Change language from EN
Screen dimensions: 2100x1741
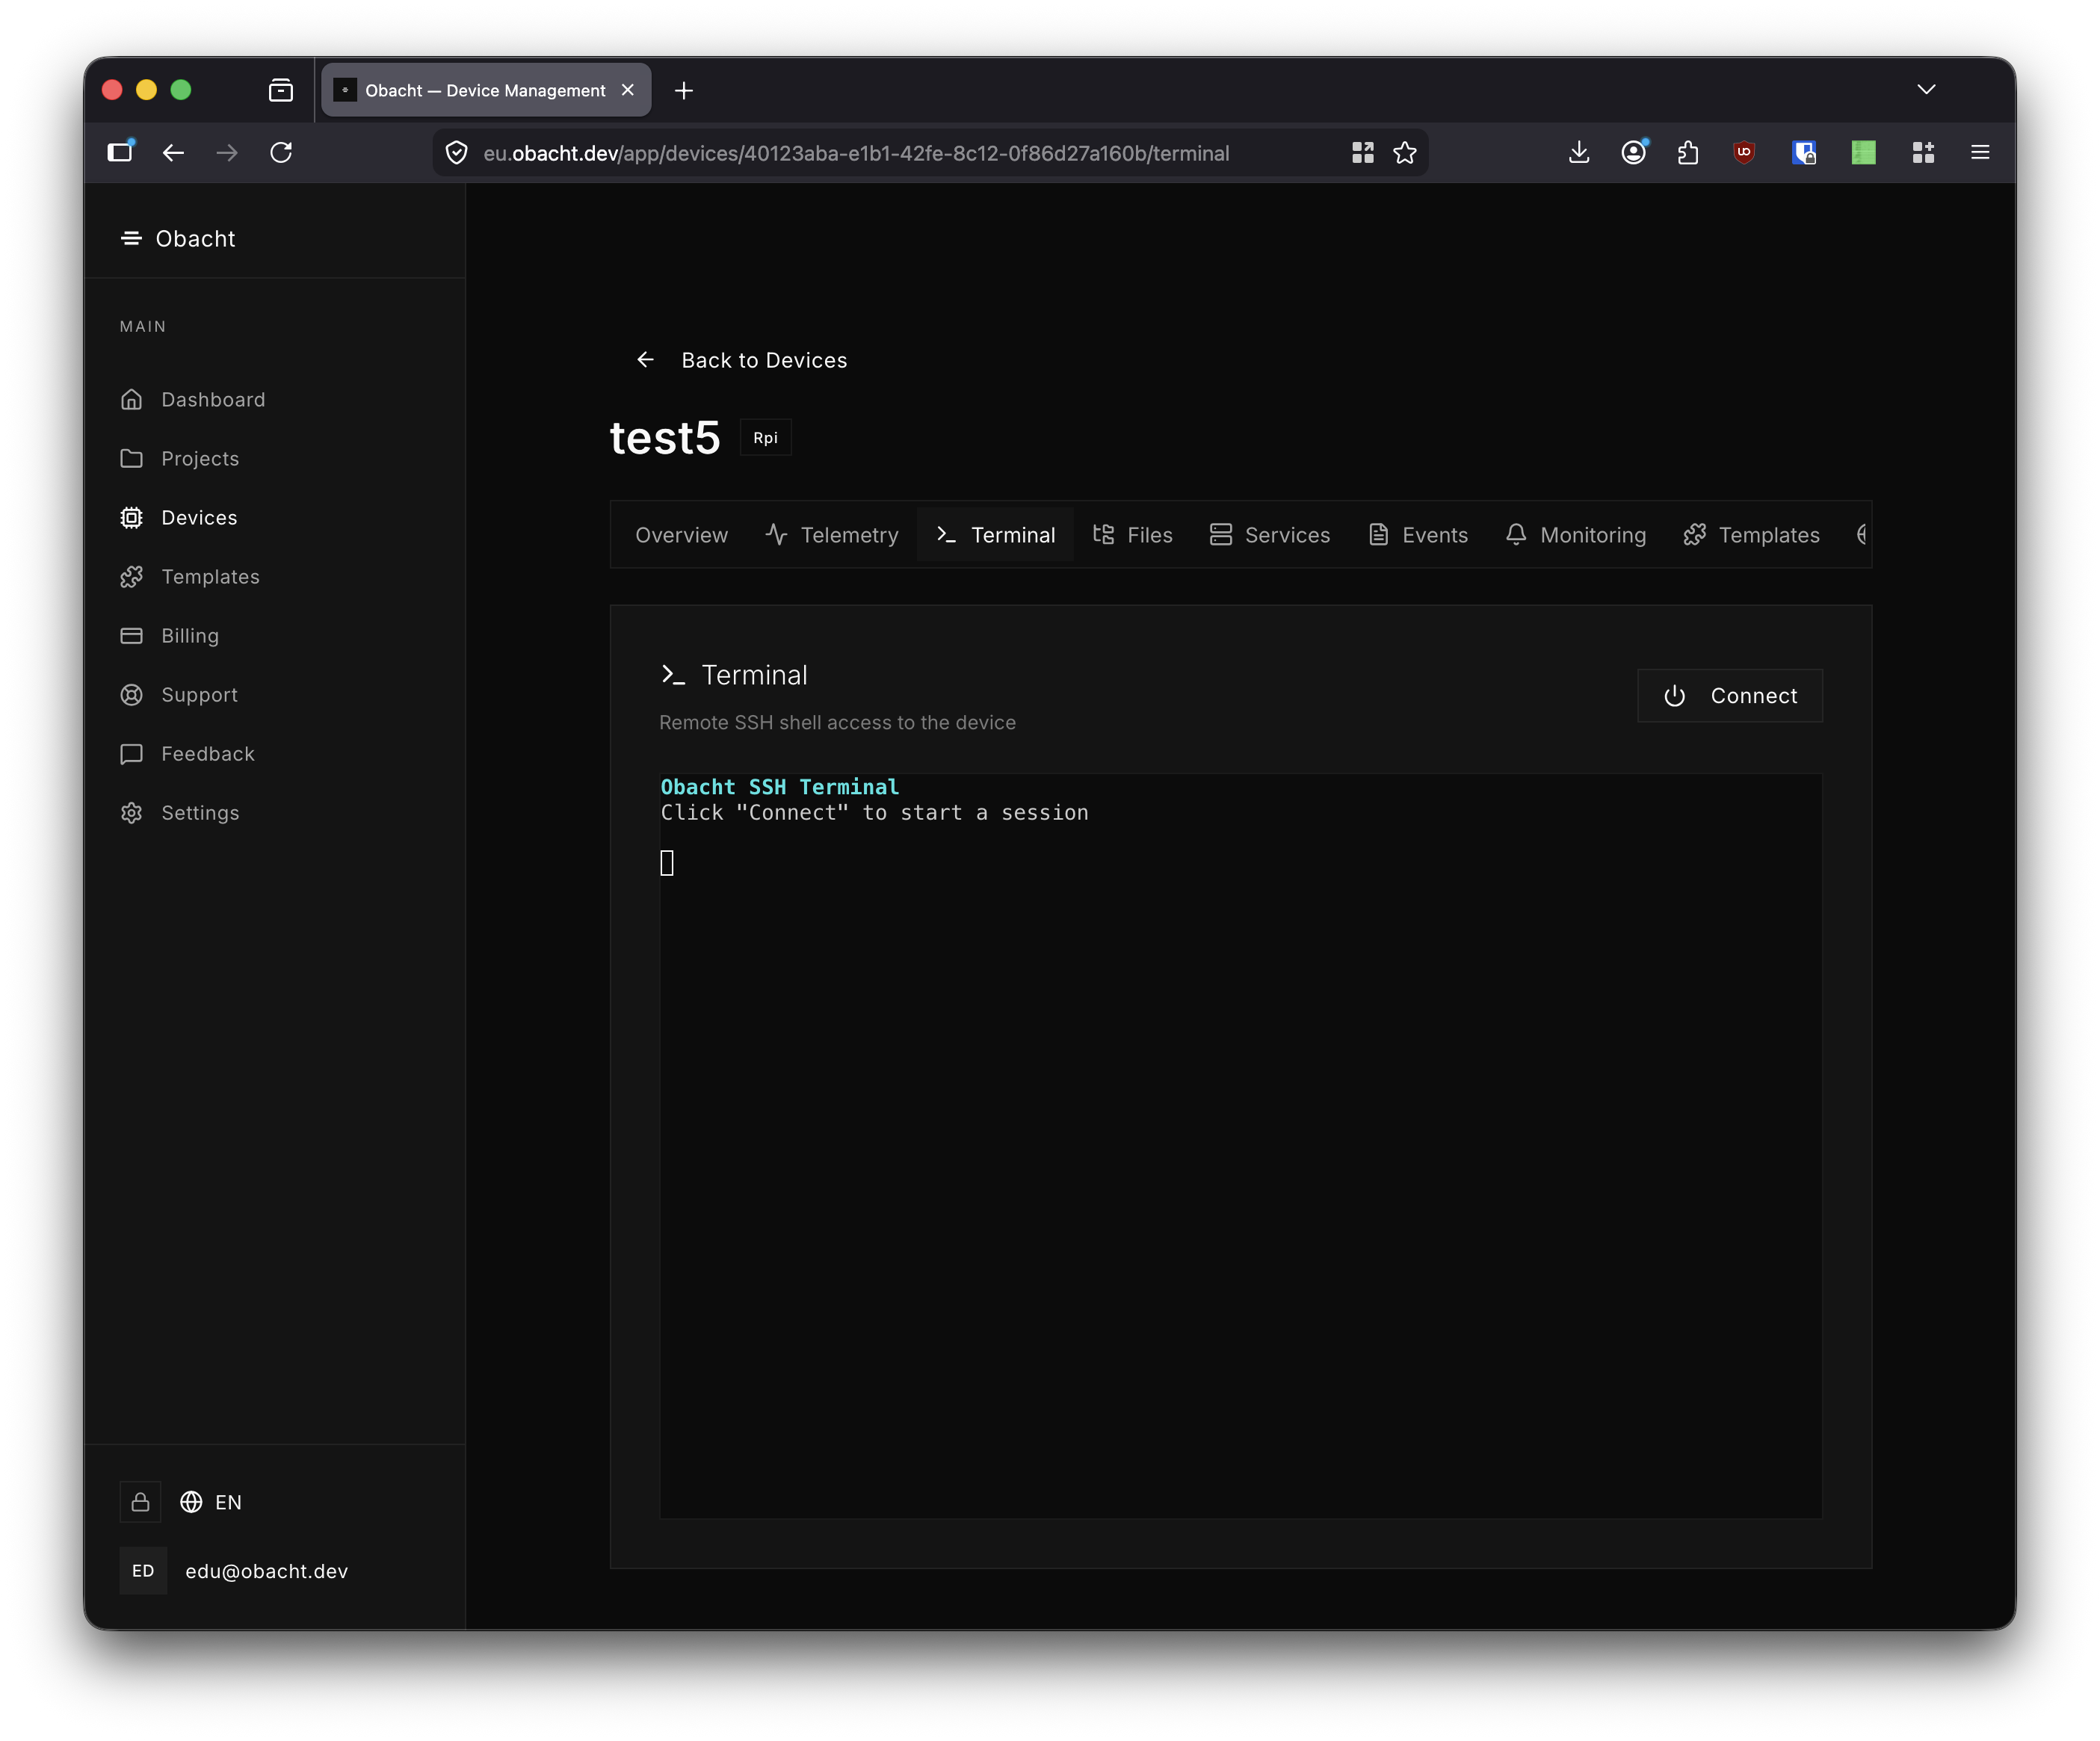(x=211, y=1502)
